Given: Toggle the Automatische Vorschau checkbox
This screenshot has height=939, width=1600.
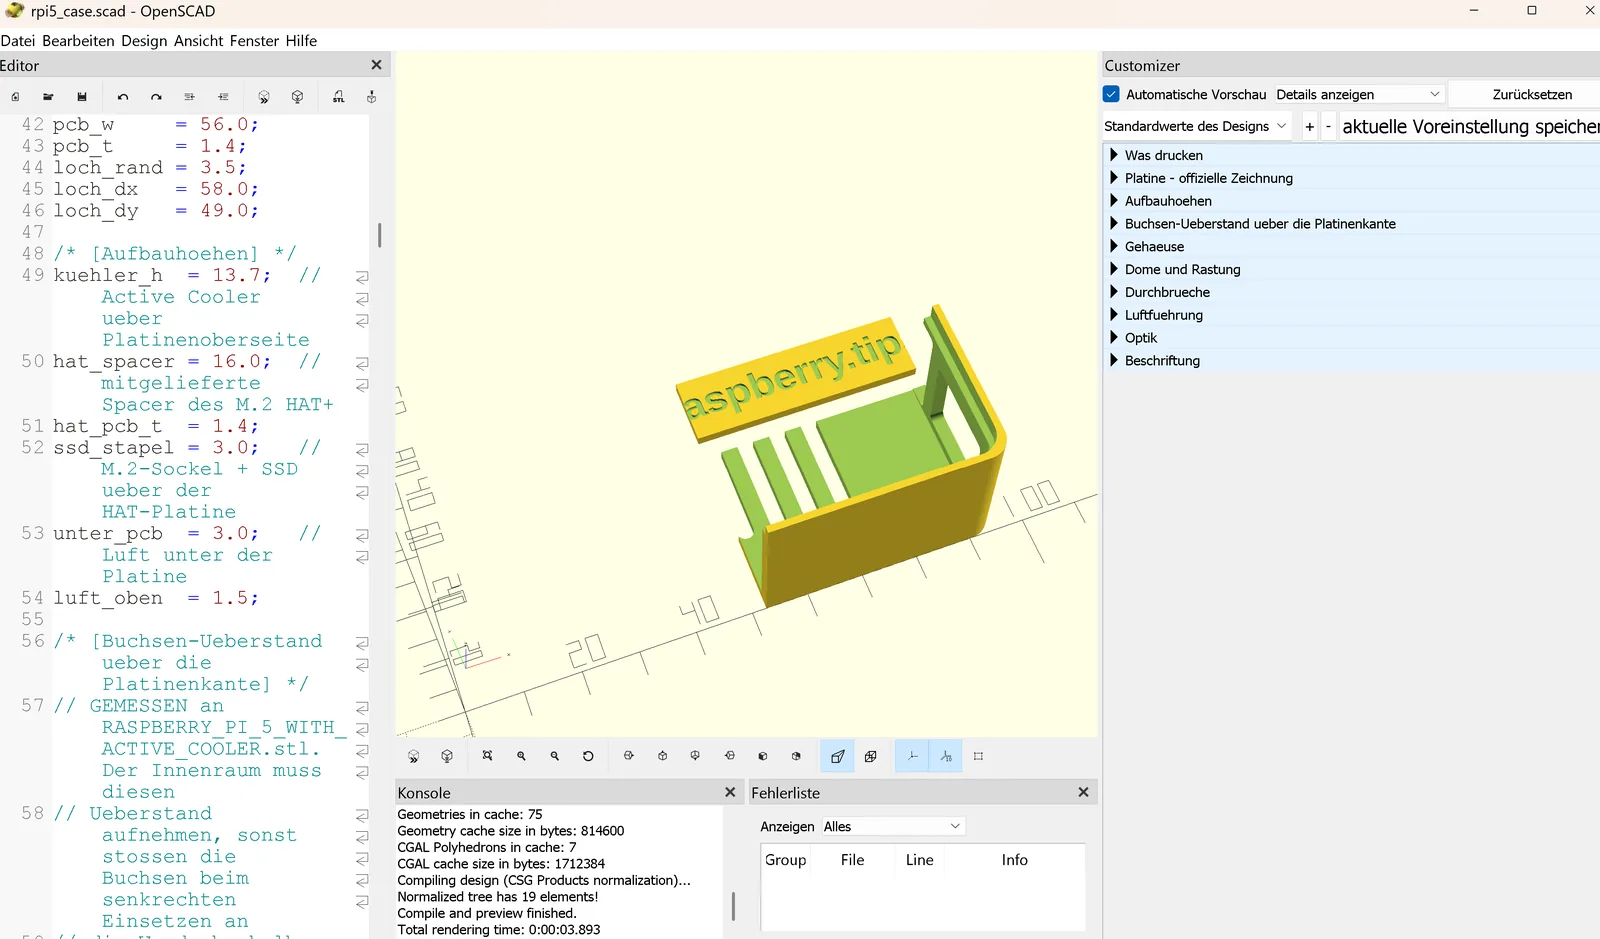Looking at the screenshot, I should point(1111,94).
